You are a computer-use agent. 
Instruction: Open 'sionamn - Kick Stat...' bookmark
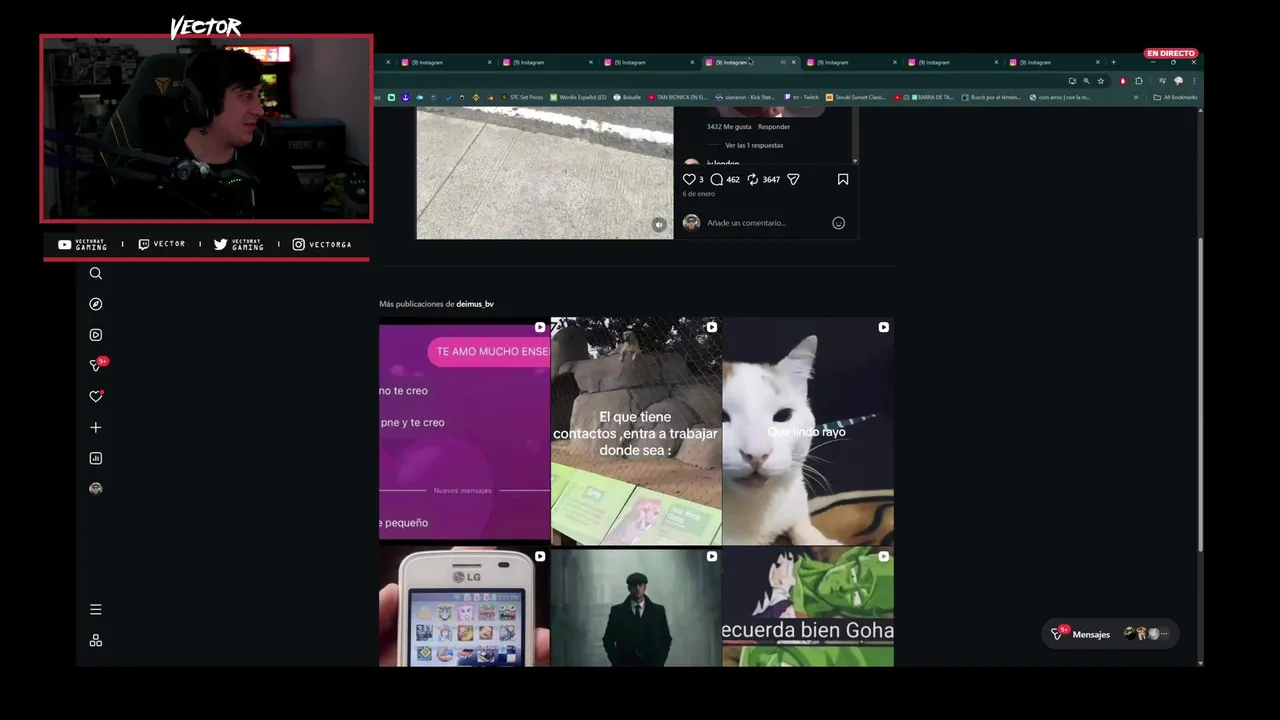[x=745, y=97]
